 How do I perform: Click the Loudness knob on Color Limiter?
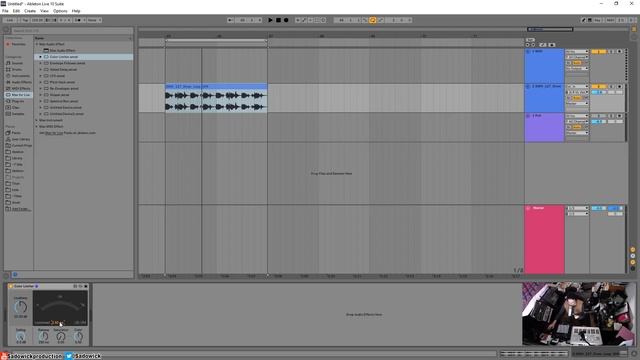20,307
